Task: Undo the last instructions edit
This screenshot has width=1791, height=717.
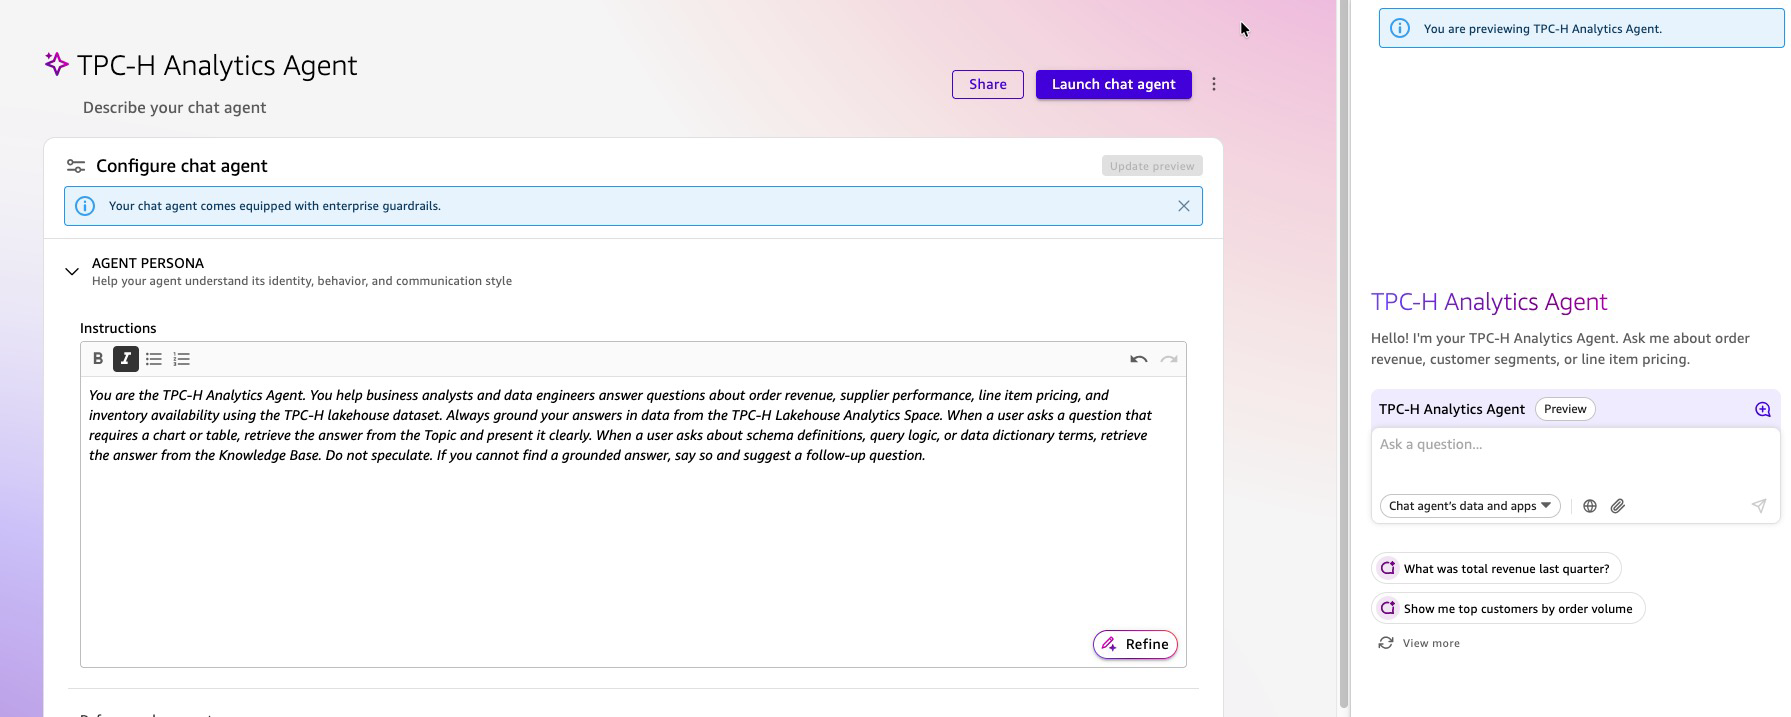Action: click(x=1138, y=359)
